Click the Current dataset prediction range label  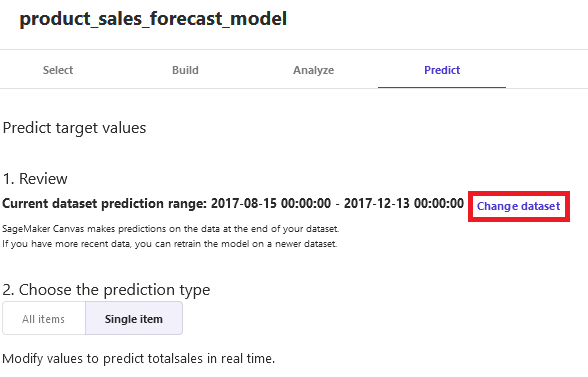(105, 203)
